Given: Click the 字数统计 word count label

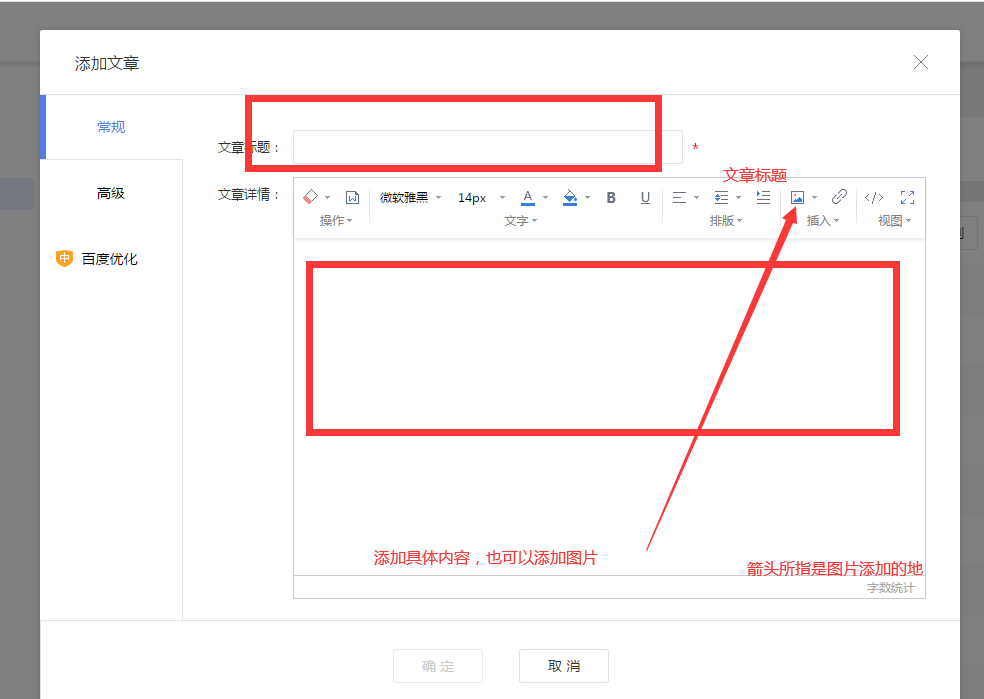Looking at the screenshot, I should (x=891, y=587).
